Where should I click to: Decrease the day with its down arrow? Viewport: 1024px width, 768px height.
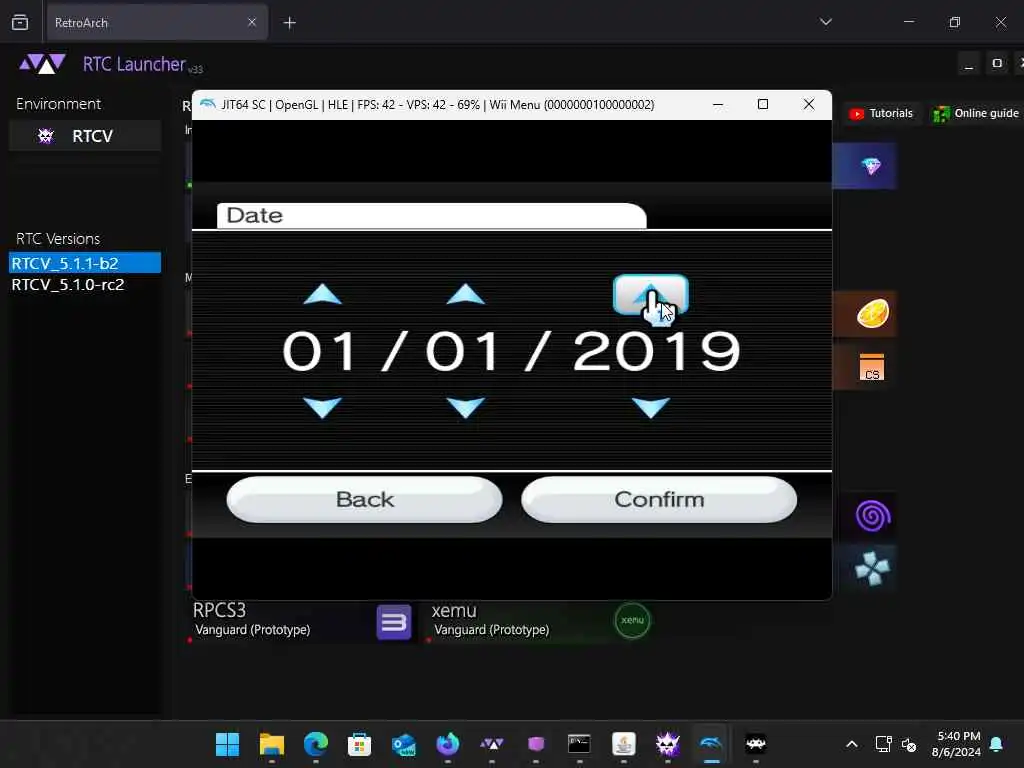pyautogui.click(x=465, y=407)
